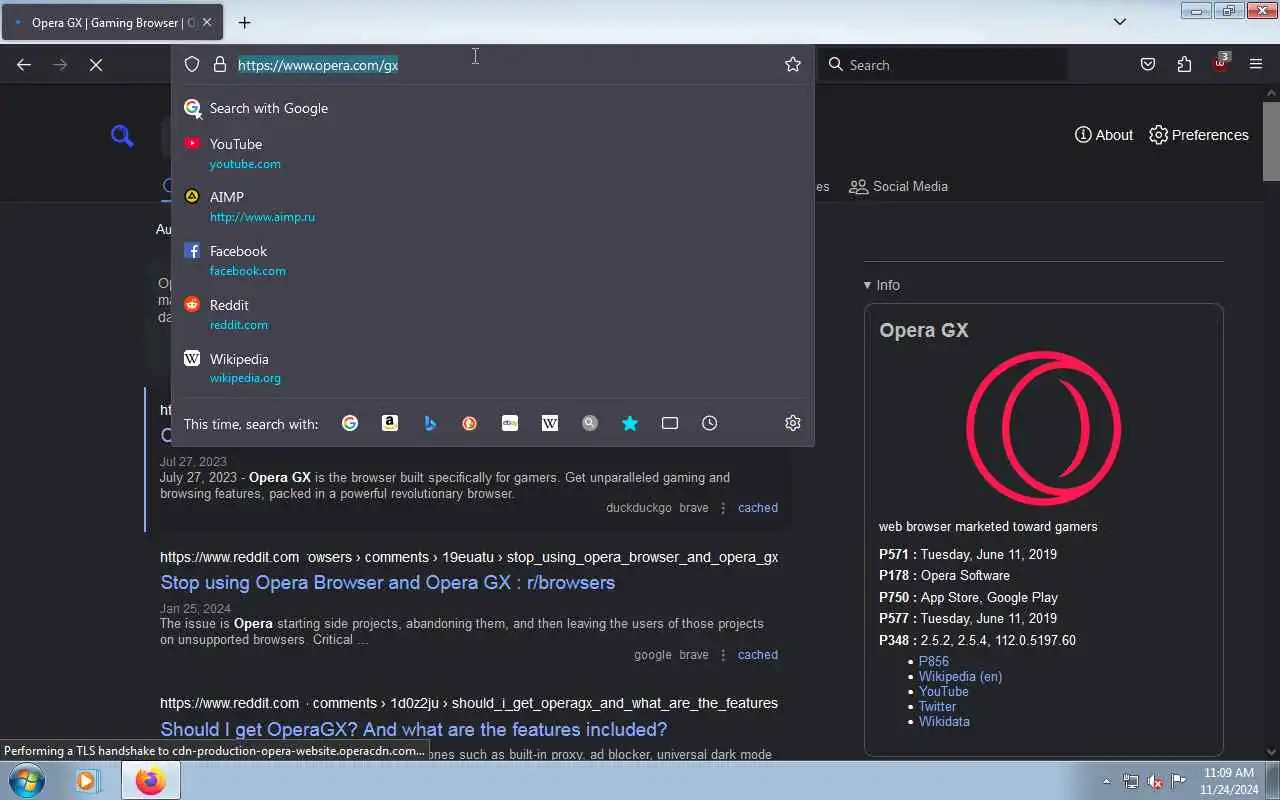Open the YouTube infobox link
Viewport: 1280px width, 800px height.
(944, 692)
